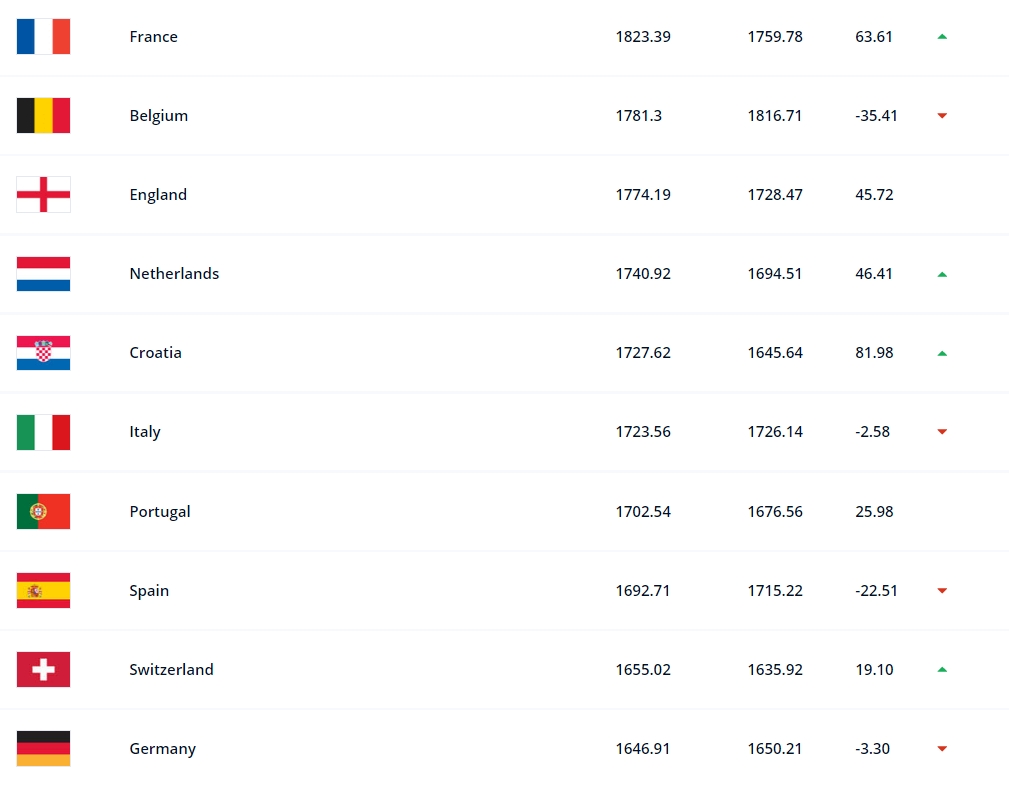Click the France flag icon
Image resolution: width=1009 pixels, height=785 pixels.
point(43,37)
